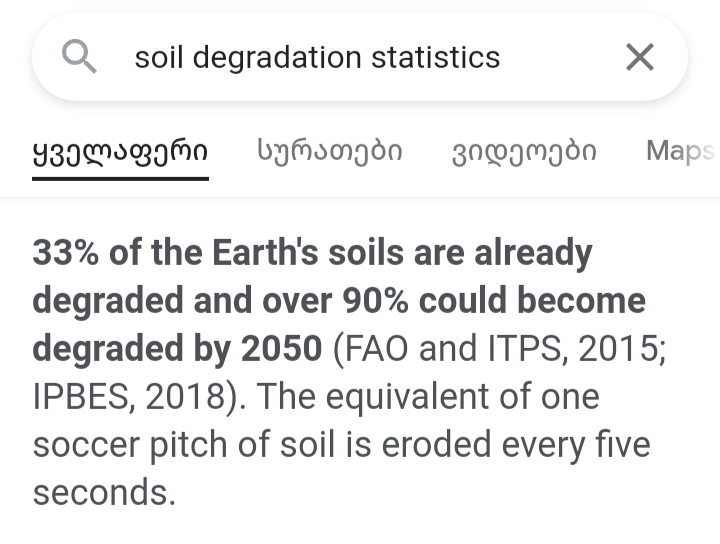Image resolution: width=720 pixels, height=544 pixels.
Task: Place cursor on 'degradation' in the query
Action: click(276, 57)
